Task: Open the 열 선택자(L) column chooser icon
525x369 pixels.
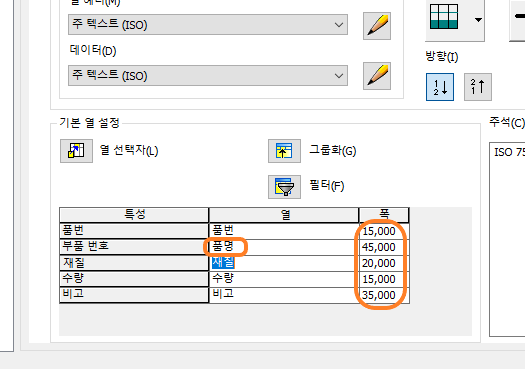Action: click(76, 151)
